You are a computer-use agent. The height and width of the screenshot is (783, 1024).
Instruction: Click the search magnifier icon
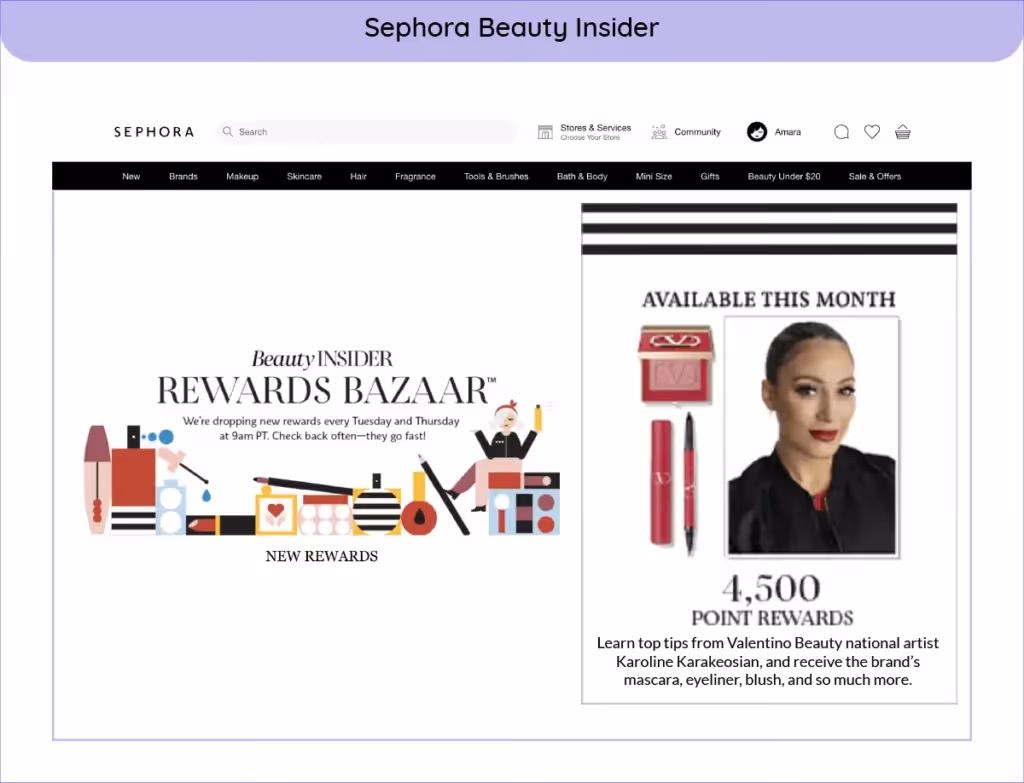tap(227, 131)
